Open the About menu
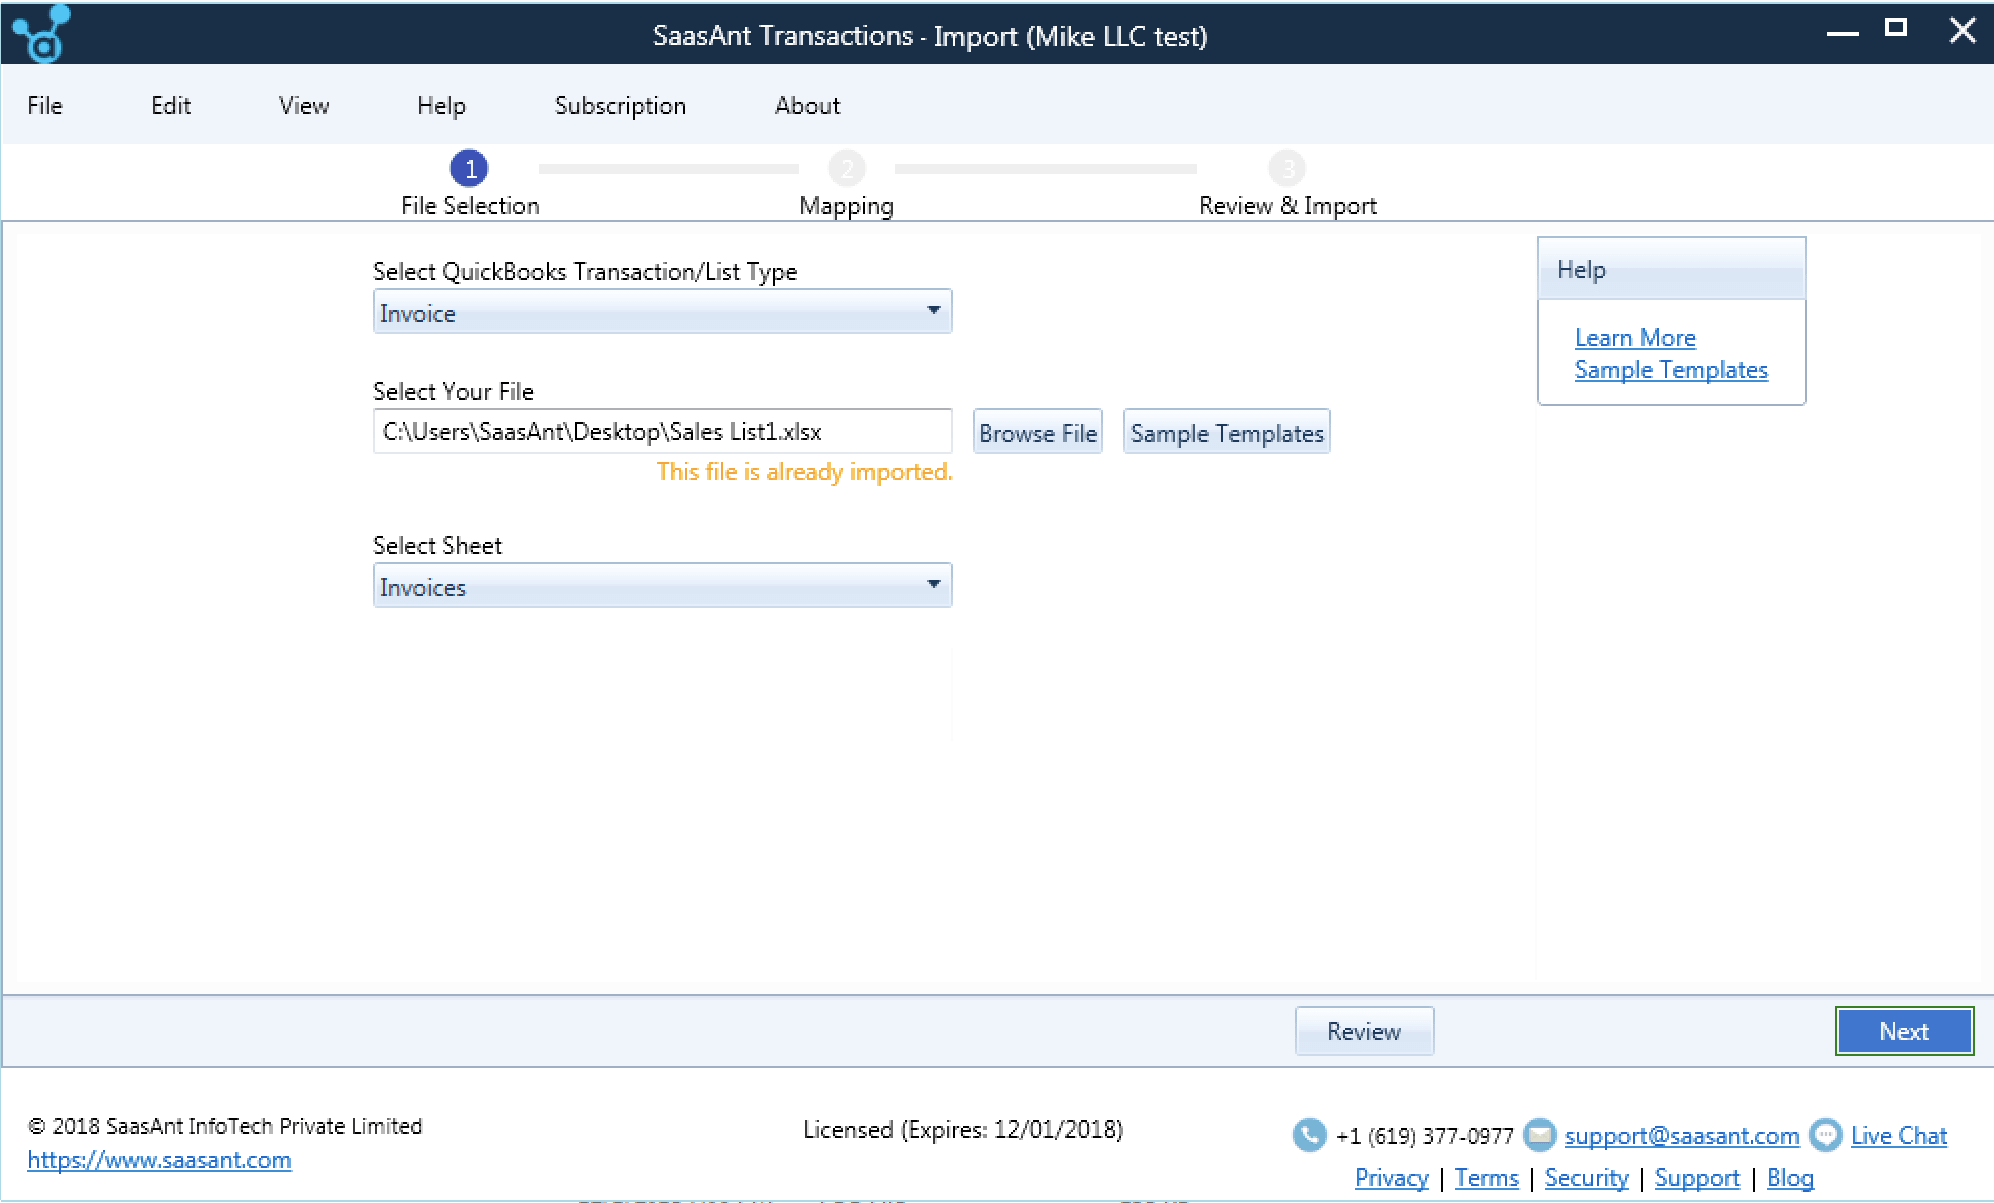1994x1203 pixels. click(x=807, y=105)
